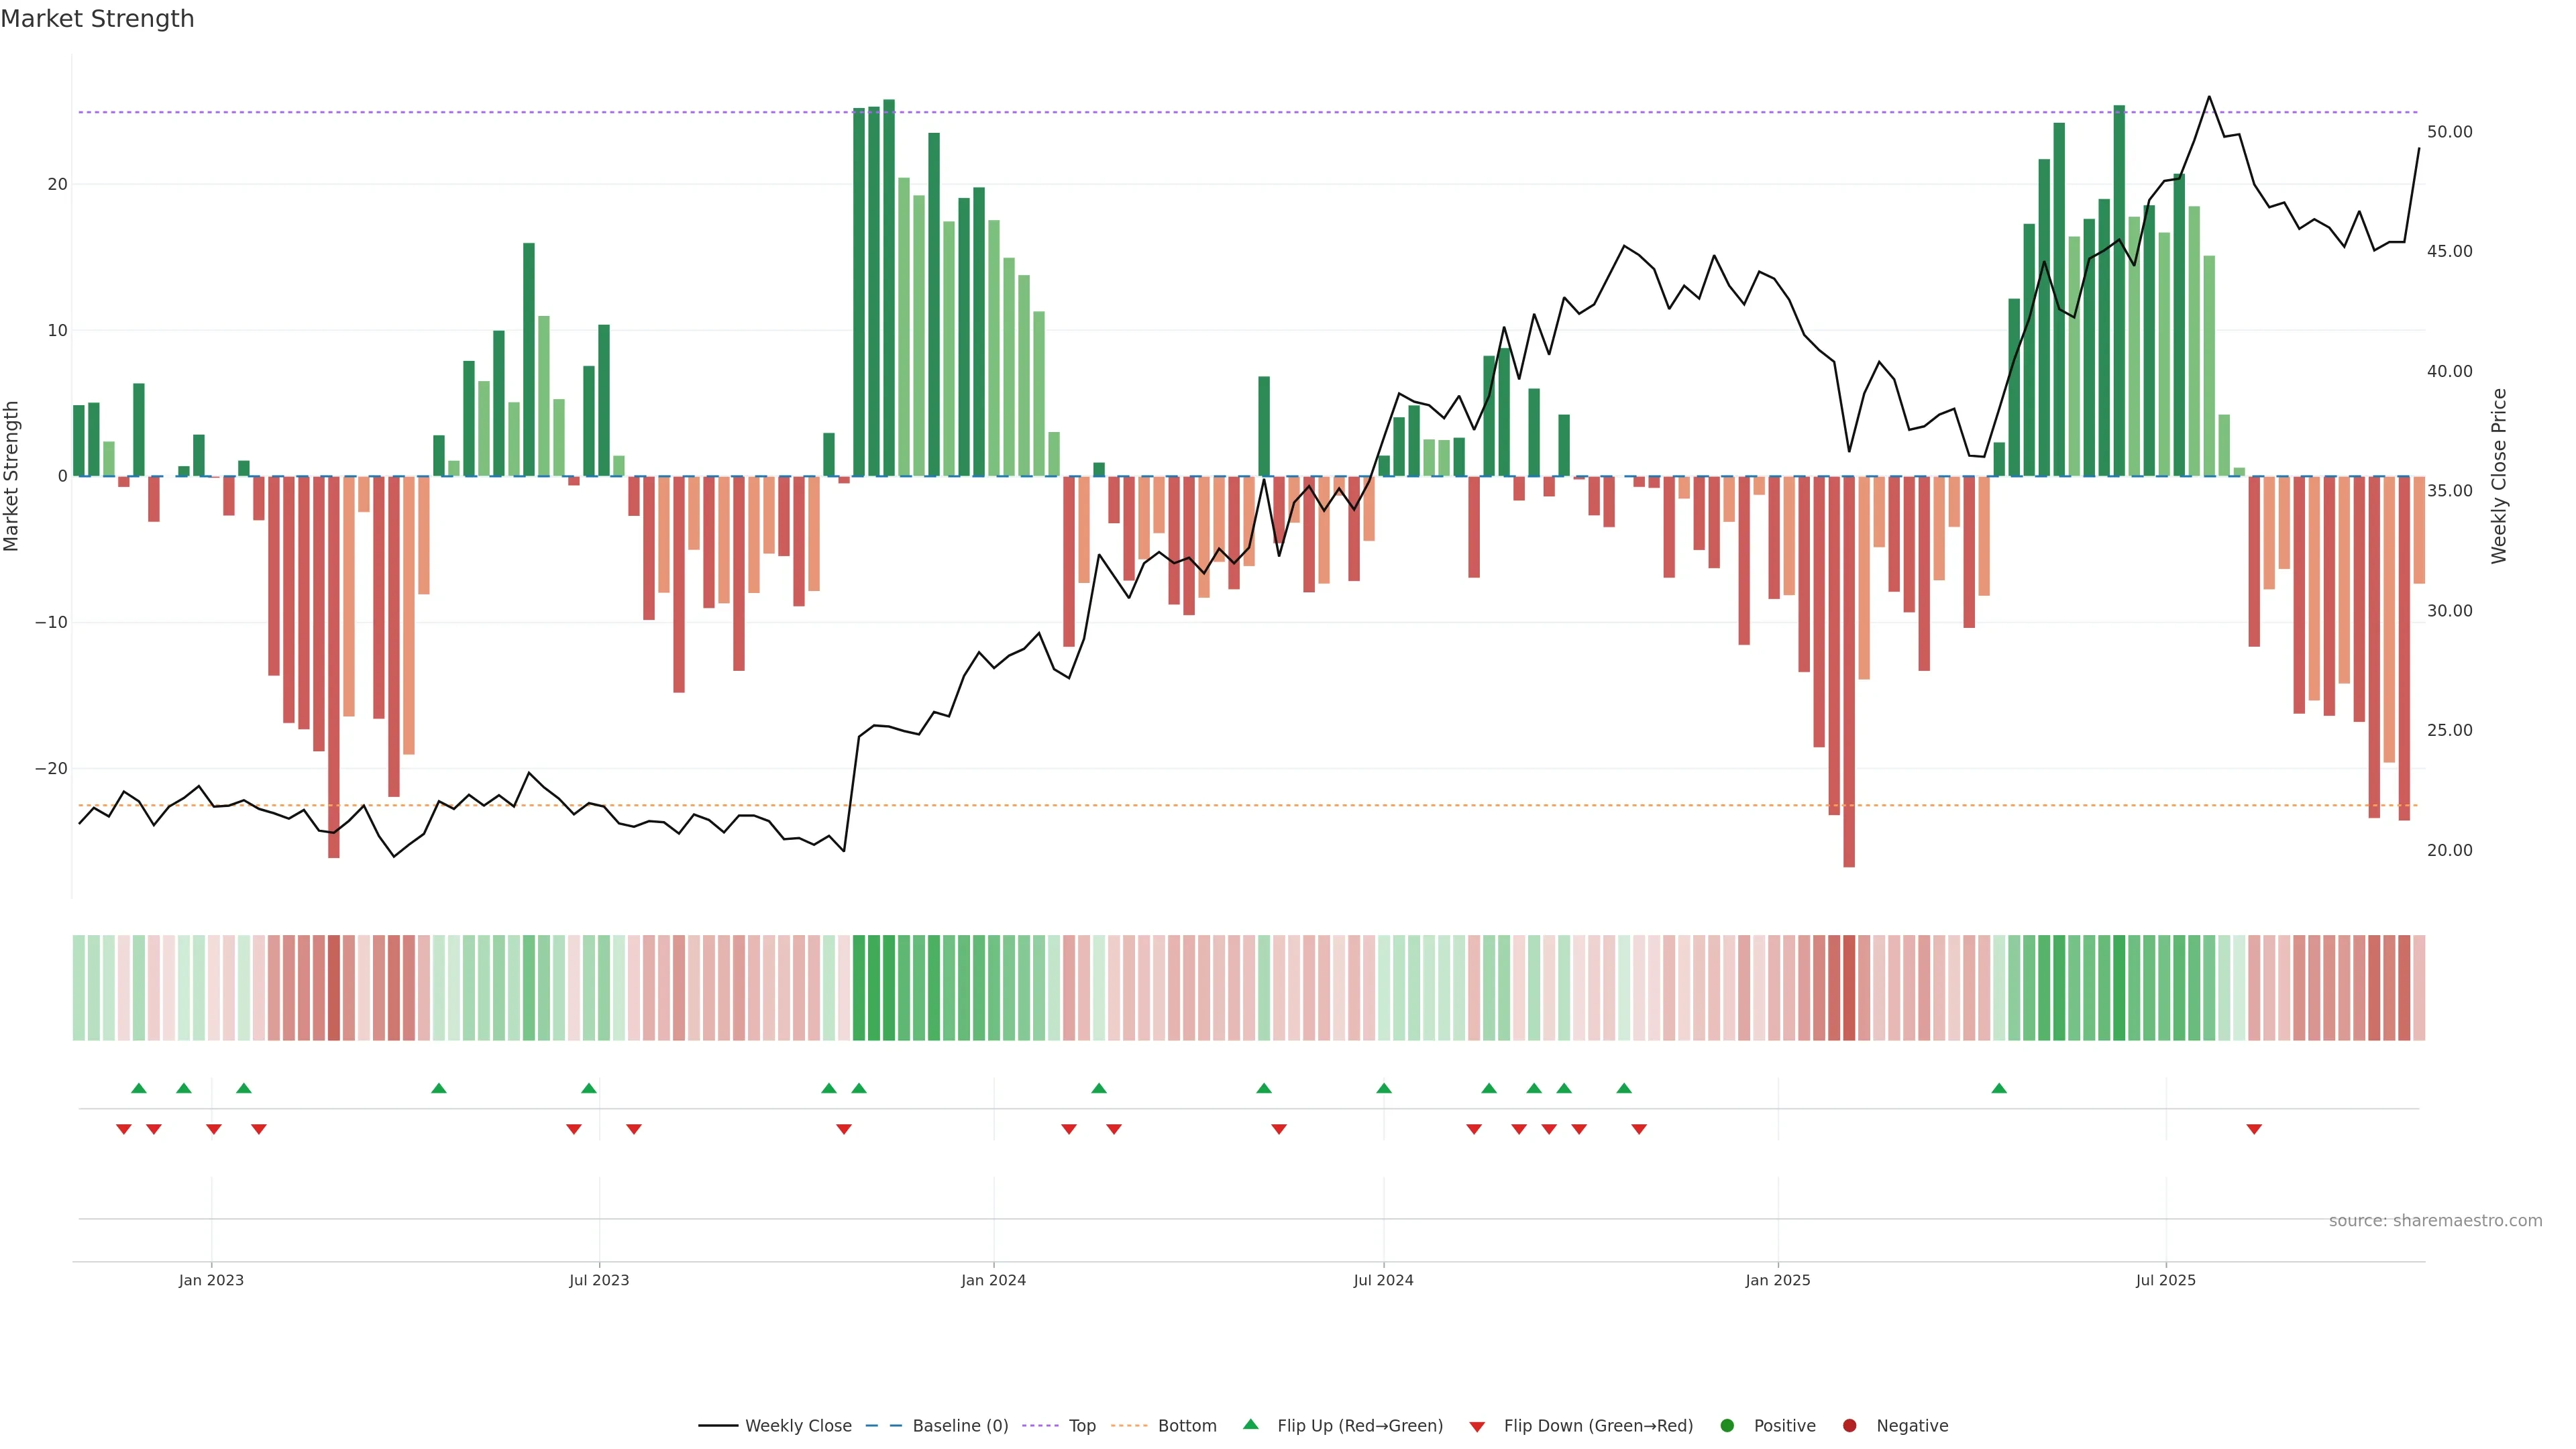Screen dimensions: 2576x1449
Task: Click the source: sharemaestro.com text
Action: pyautogui.click(x=2435, y=1221)
